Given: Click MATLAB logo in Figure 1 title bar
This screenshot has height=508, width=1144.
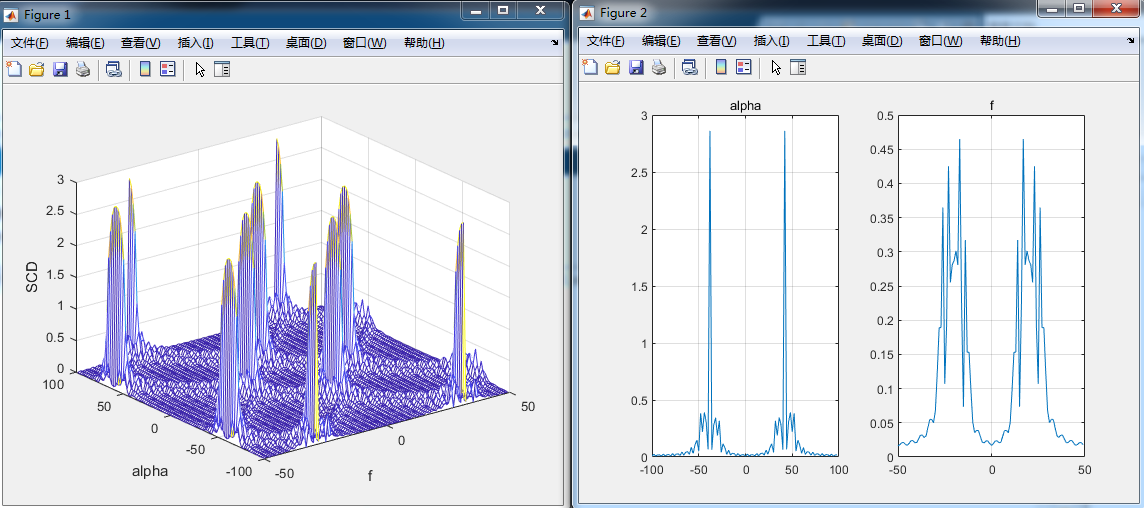Looking at the screenshot, I should point(12,15).
